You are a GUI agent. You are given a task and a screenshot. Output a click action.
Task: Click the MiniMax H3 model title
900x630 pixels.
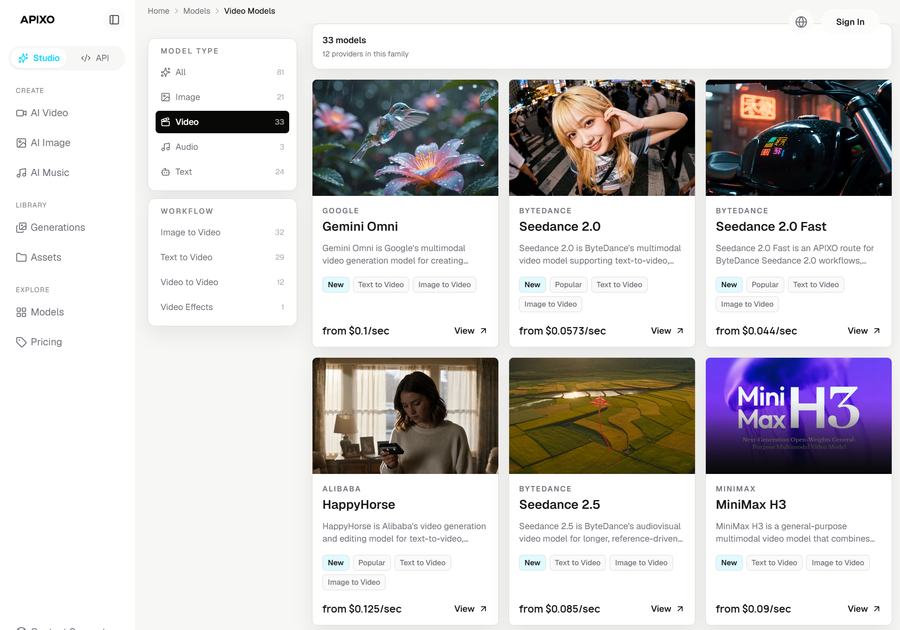751,505
